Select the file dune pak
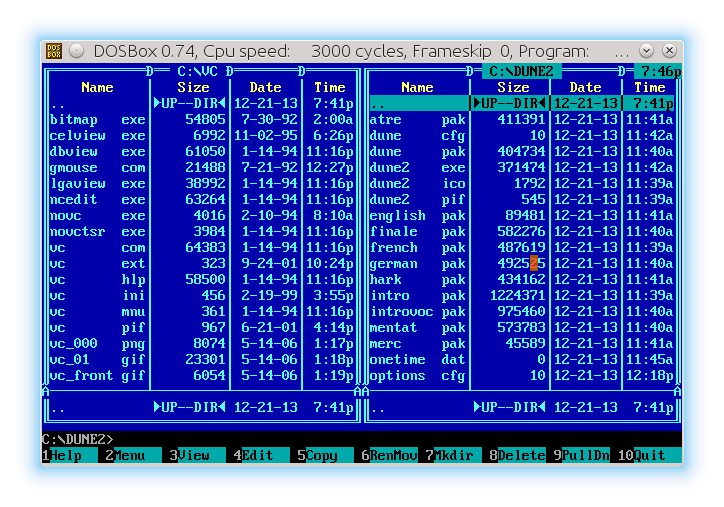 [522, 151]
